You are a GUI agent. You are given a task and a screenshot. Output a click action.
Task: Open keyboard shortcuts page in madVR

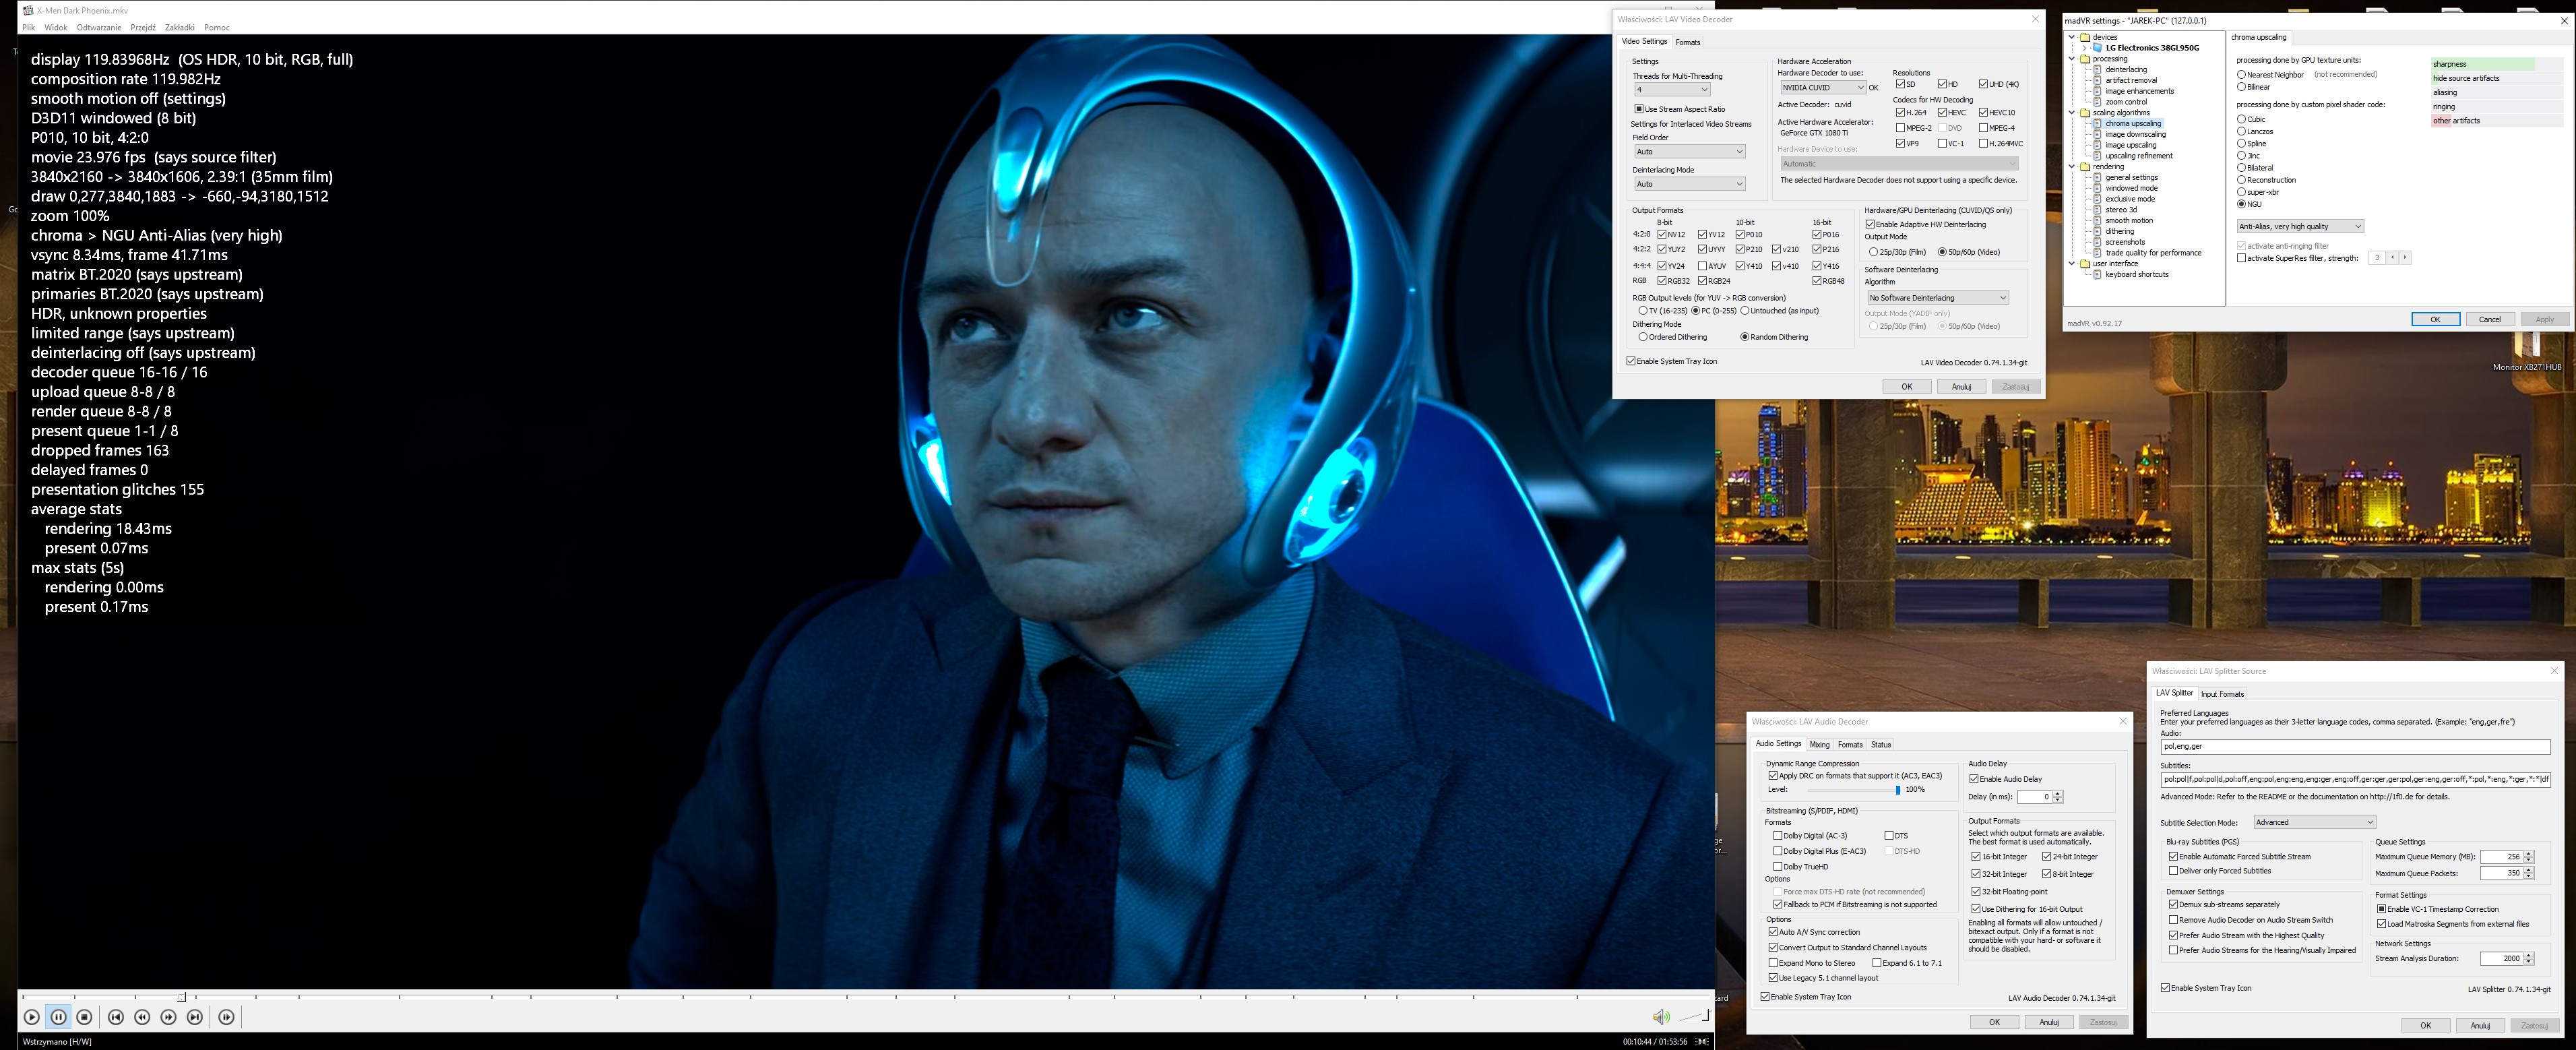[x=2137, y=274]
